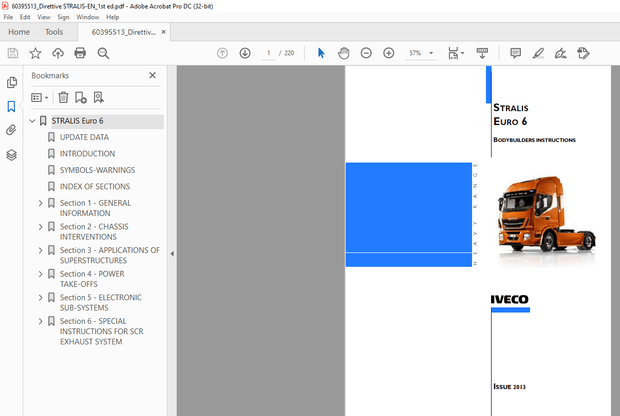
Task: Open the Attachments paperclip panel
Action: pyautogui.click(x=11, y=130)
